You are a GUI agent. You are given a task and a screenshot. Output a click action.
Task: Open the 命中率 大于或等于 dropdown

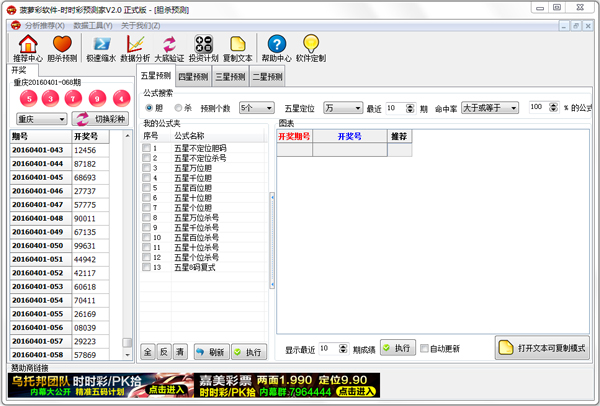coord(490,108)
